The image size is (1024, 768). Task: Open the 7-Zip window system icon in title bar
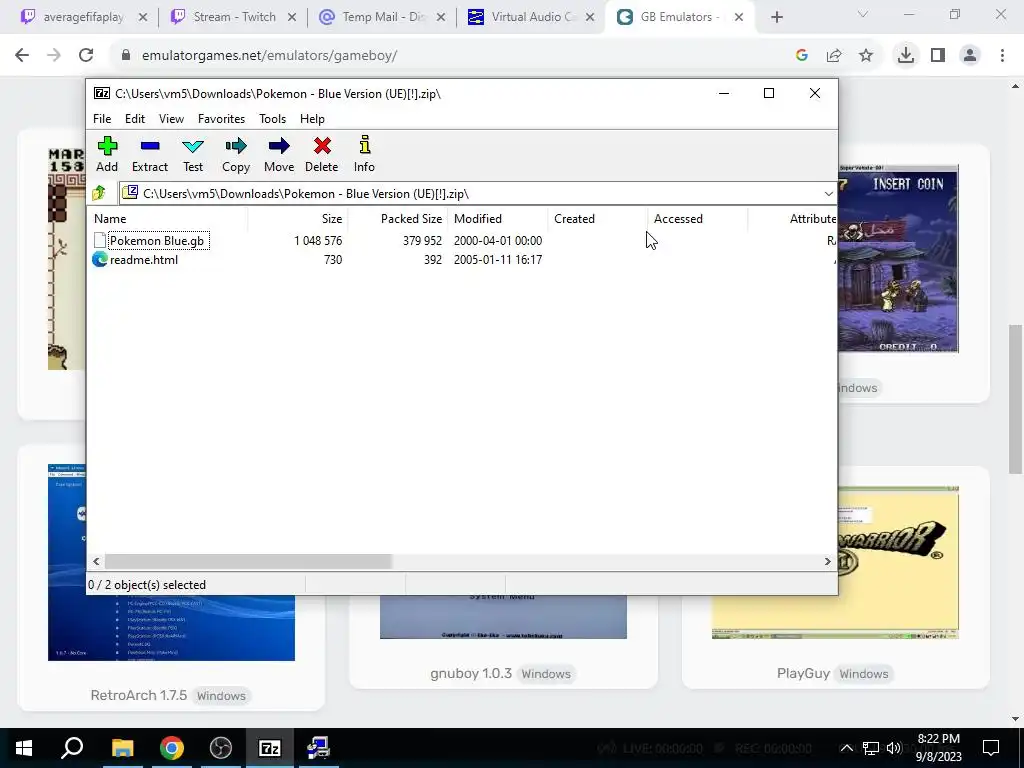[101, 93]
